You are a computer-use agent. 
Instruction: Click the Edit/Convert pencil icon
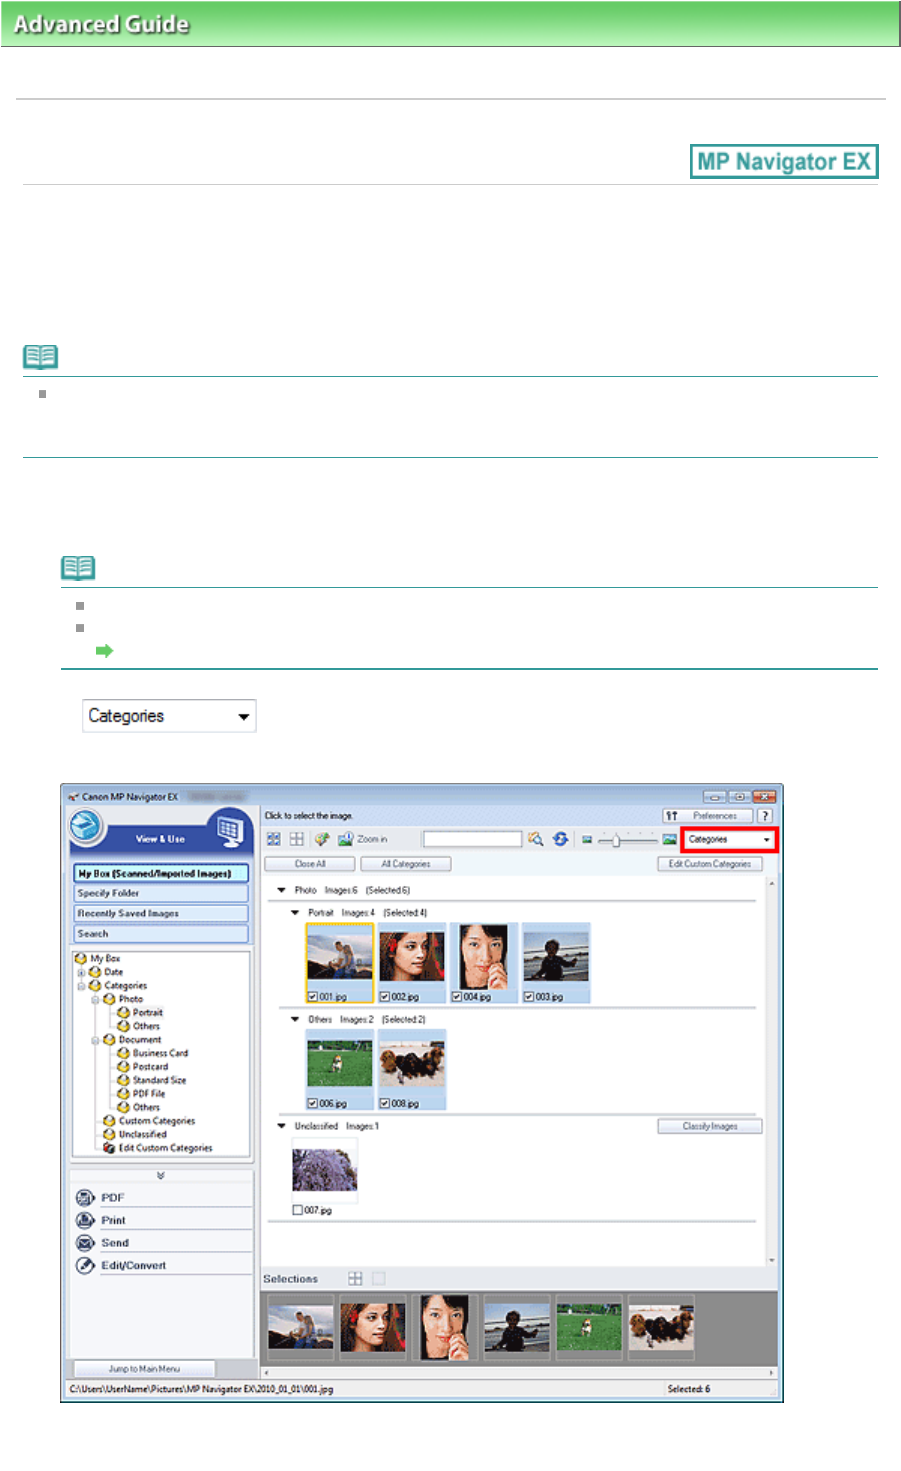(x=85, y=1265)
